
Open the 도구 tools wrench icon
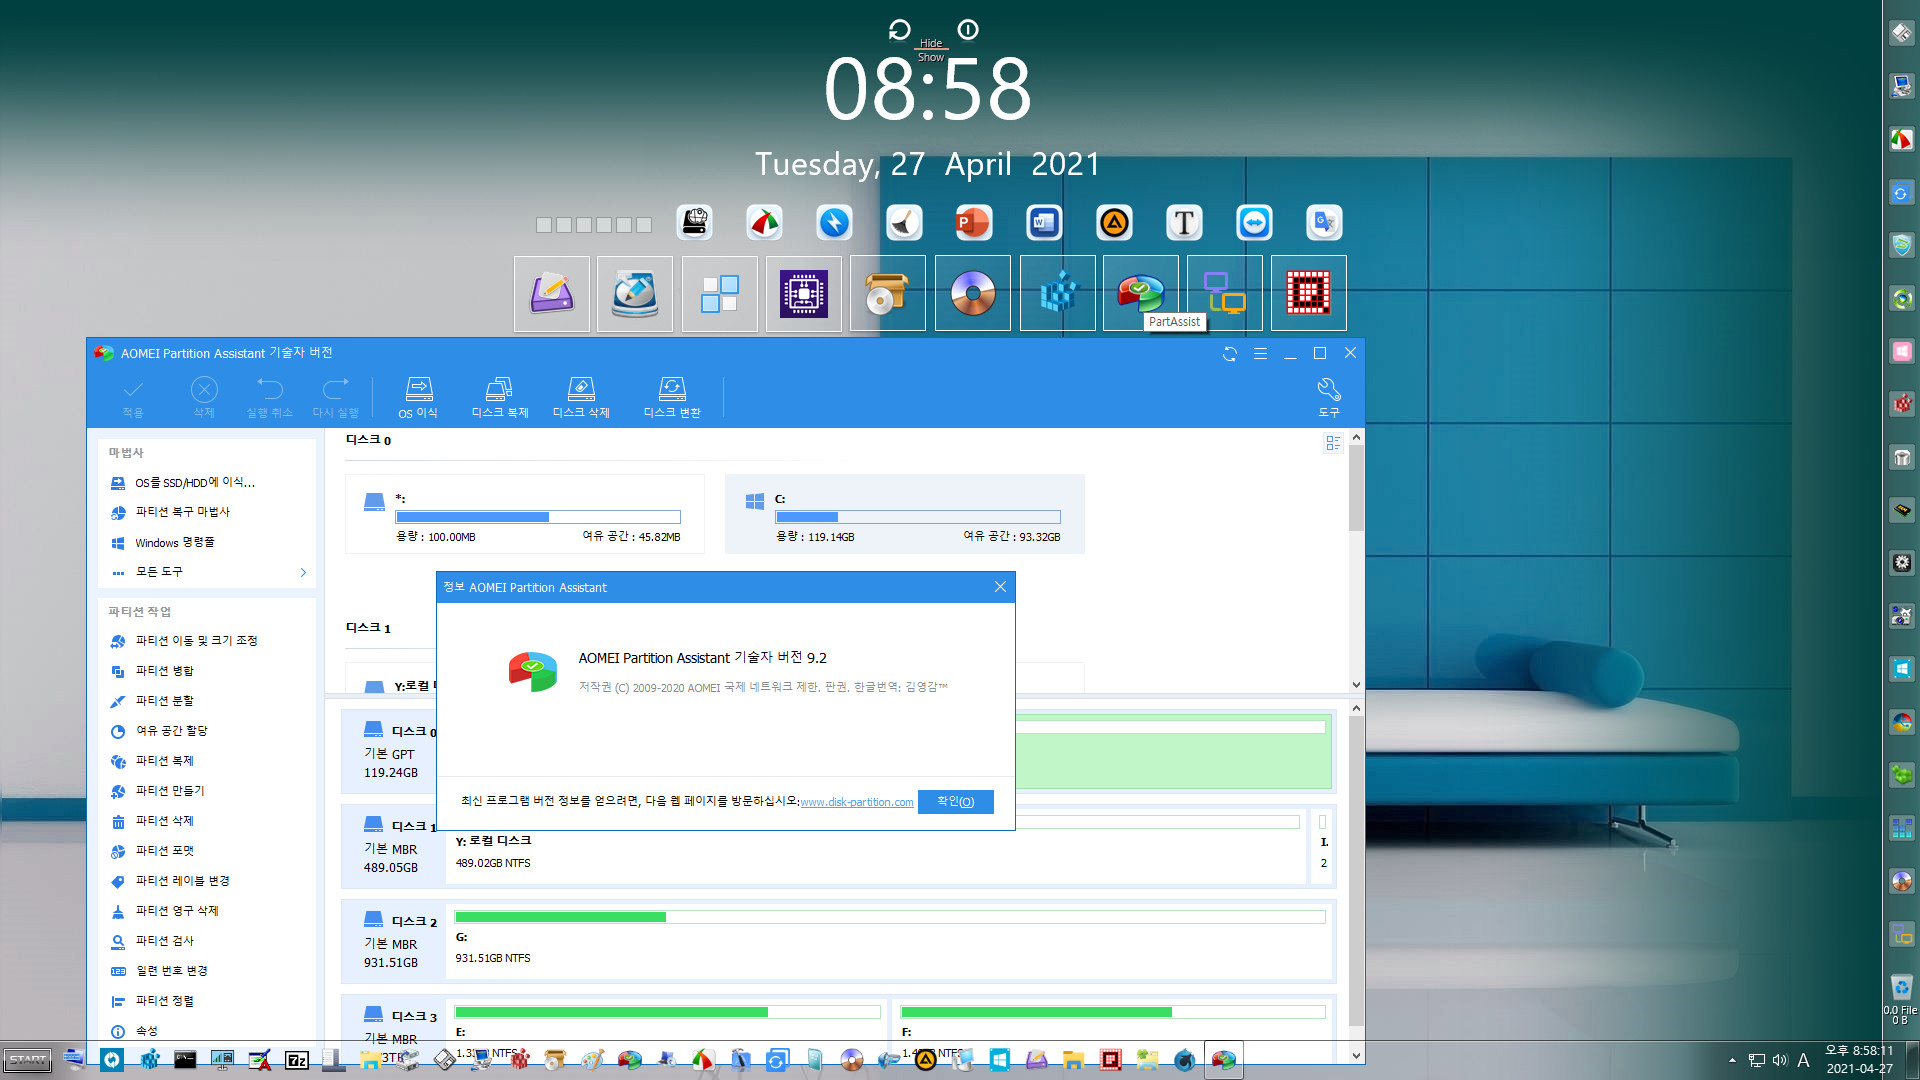1329,397
